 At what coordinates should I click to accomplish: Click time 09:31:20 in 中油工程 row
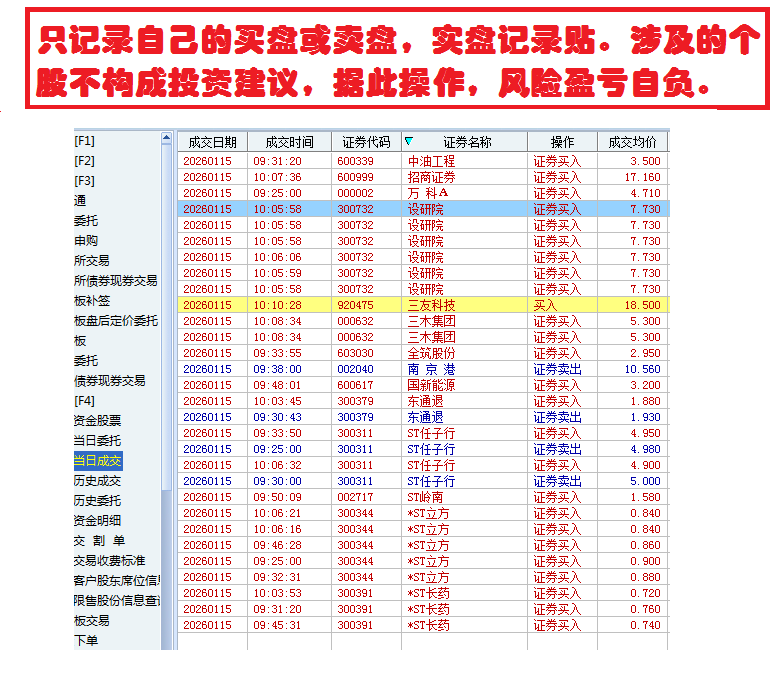(x=277, y=161)
